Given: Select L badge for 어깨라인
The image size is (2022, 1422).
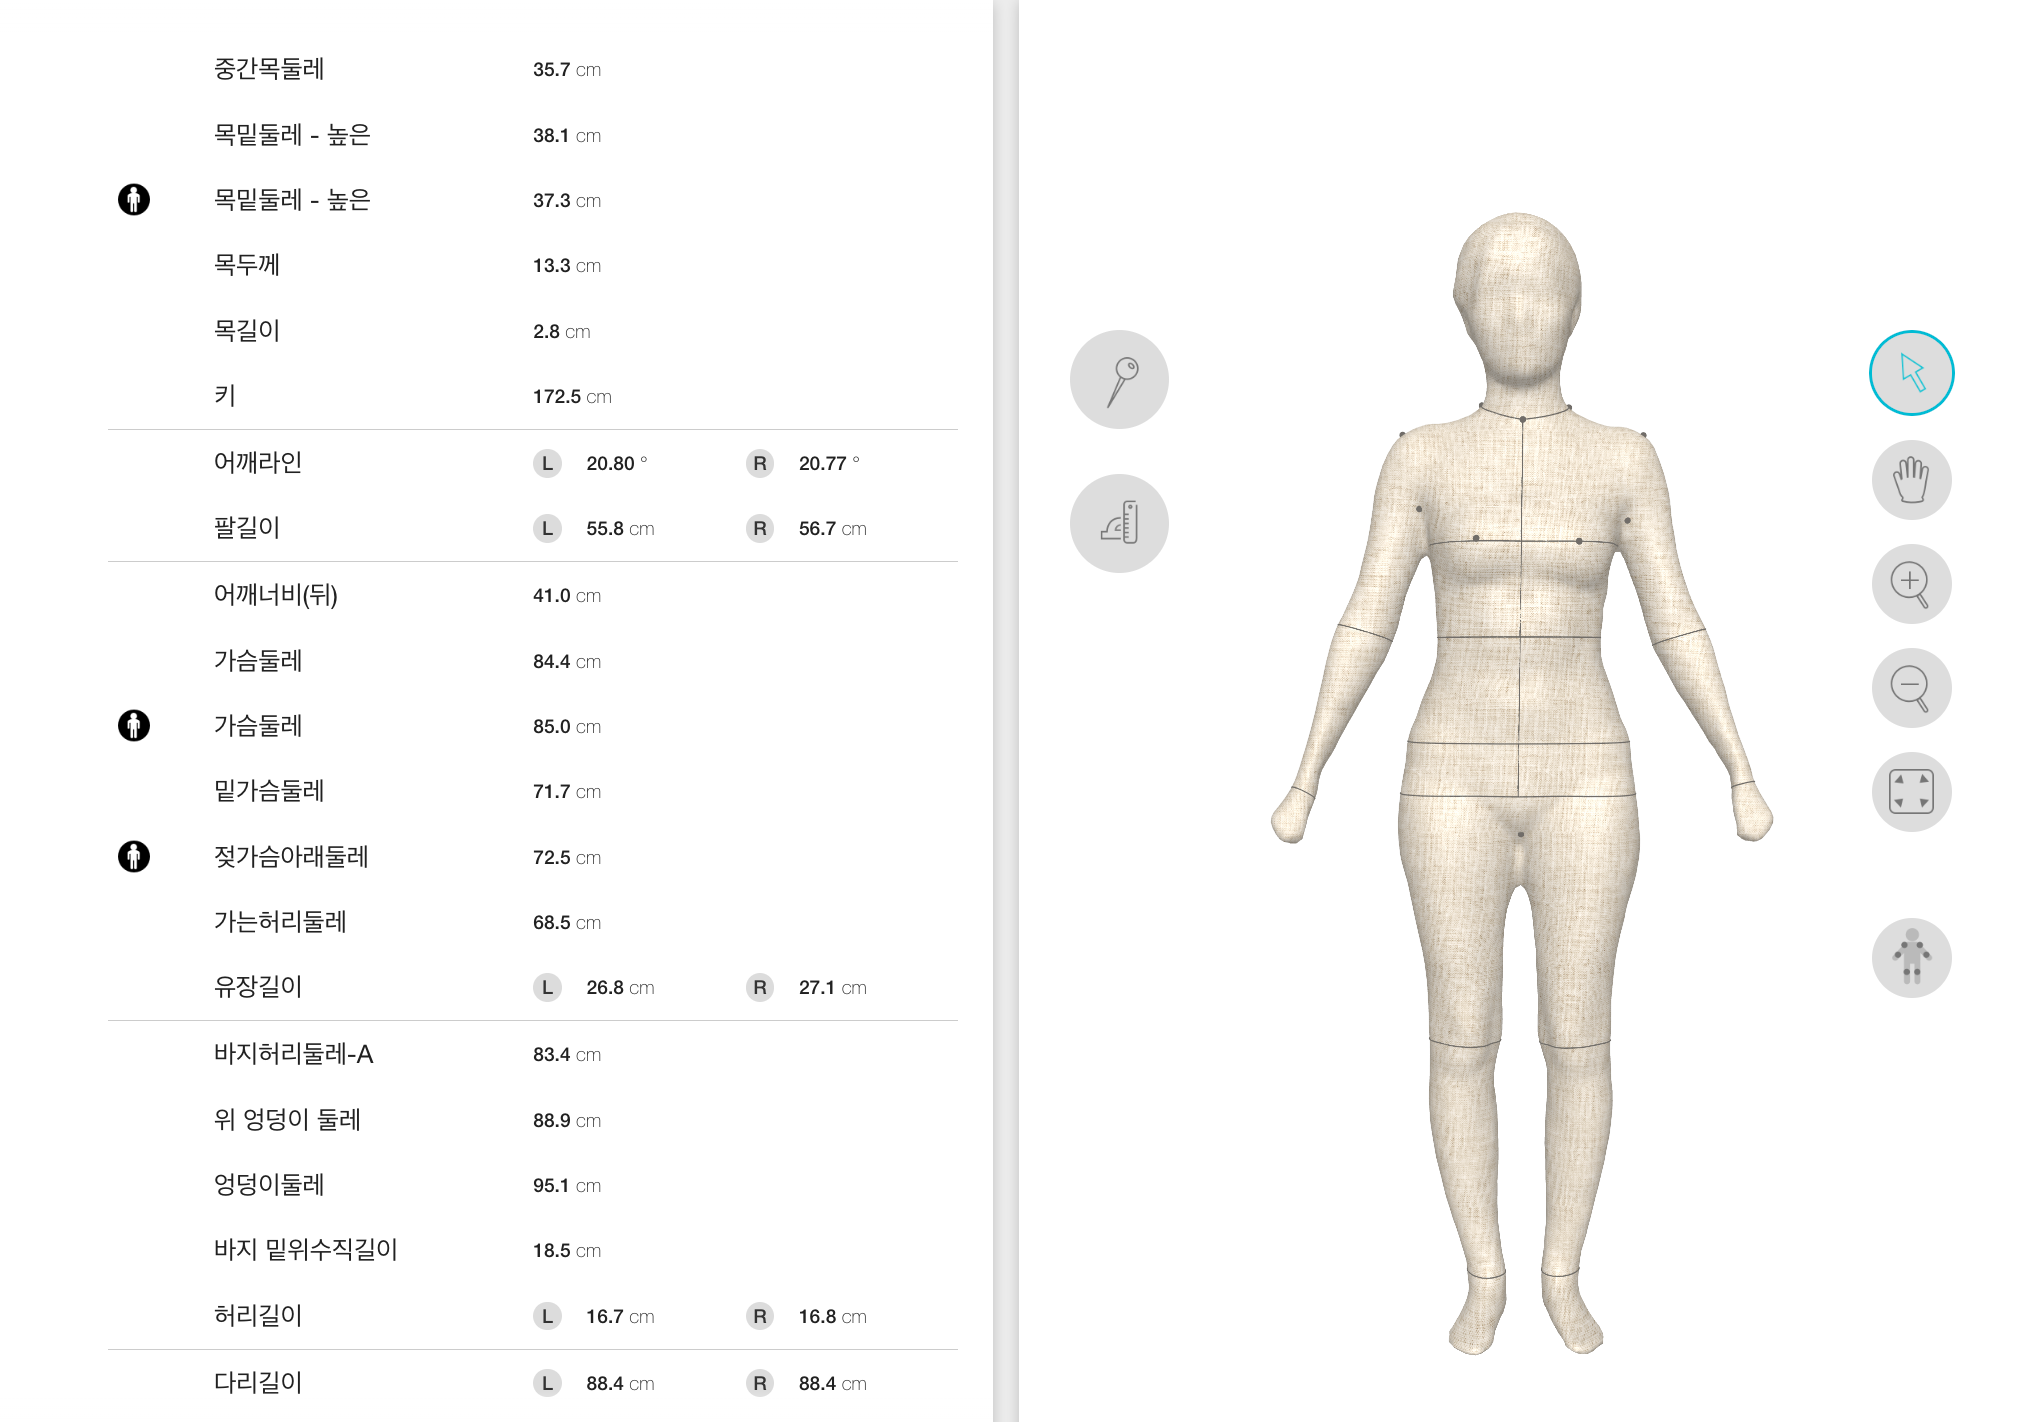Looking at the screenshot, I should pos(547,463).
